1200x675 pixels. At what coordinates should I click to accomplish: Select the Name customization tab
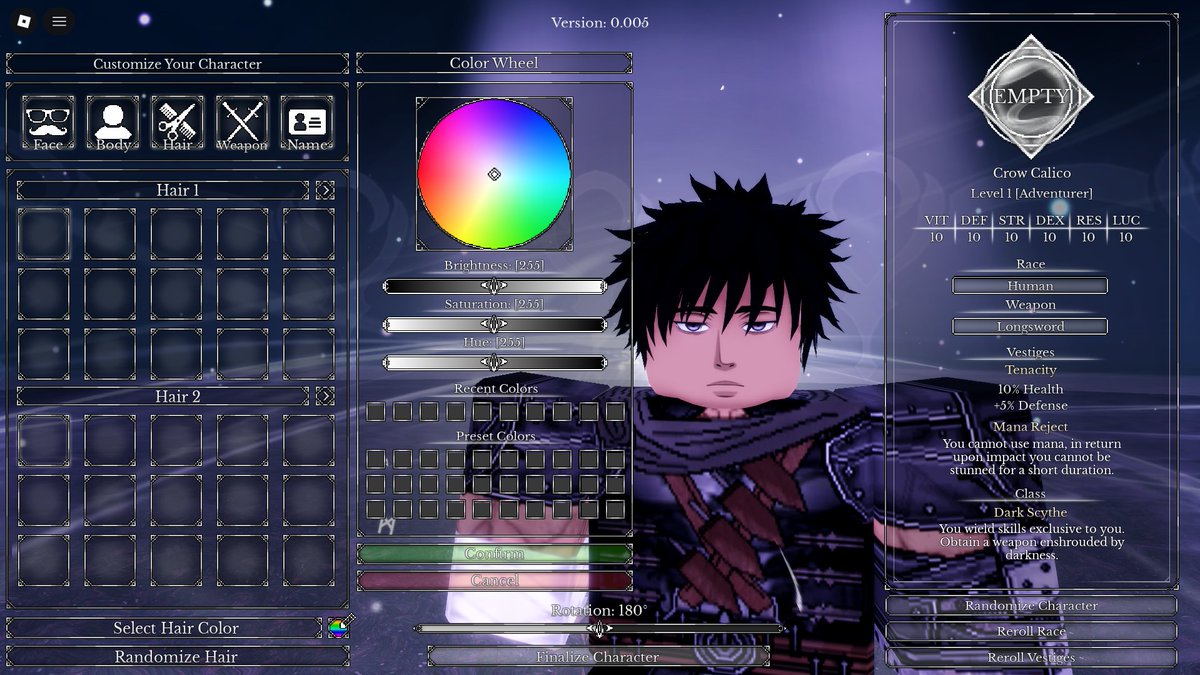click(307, 123)
